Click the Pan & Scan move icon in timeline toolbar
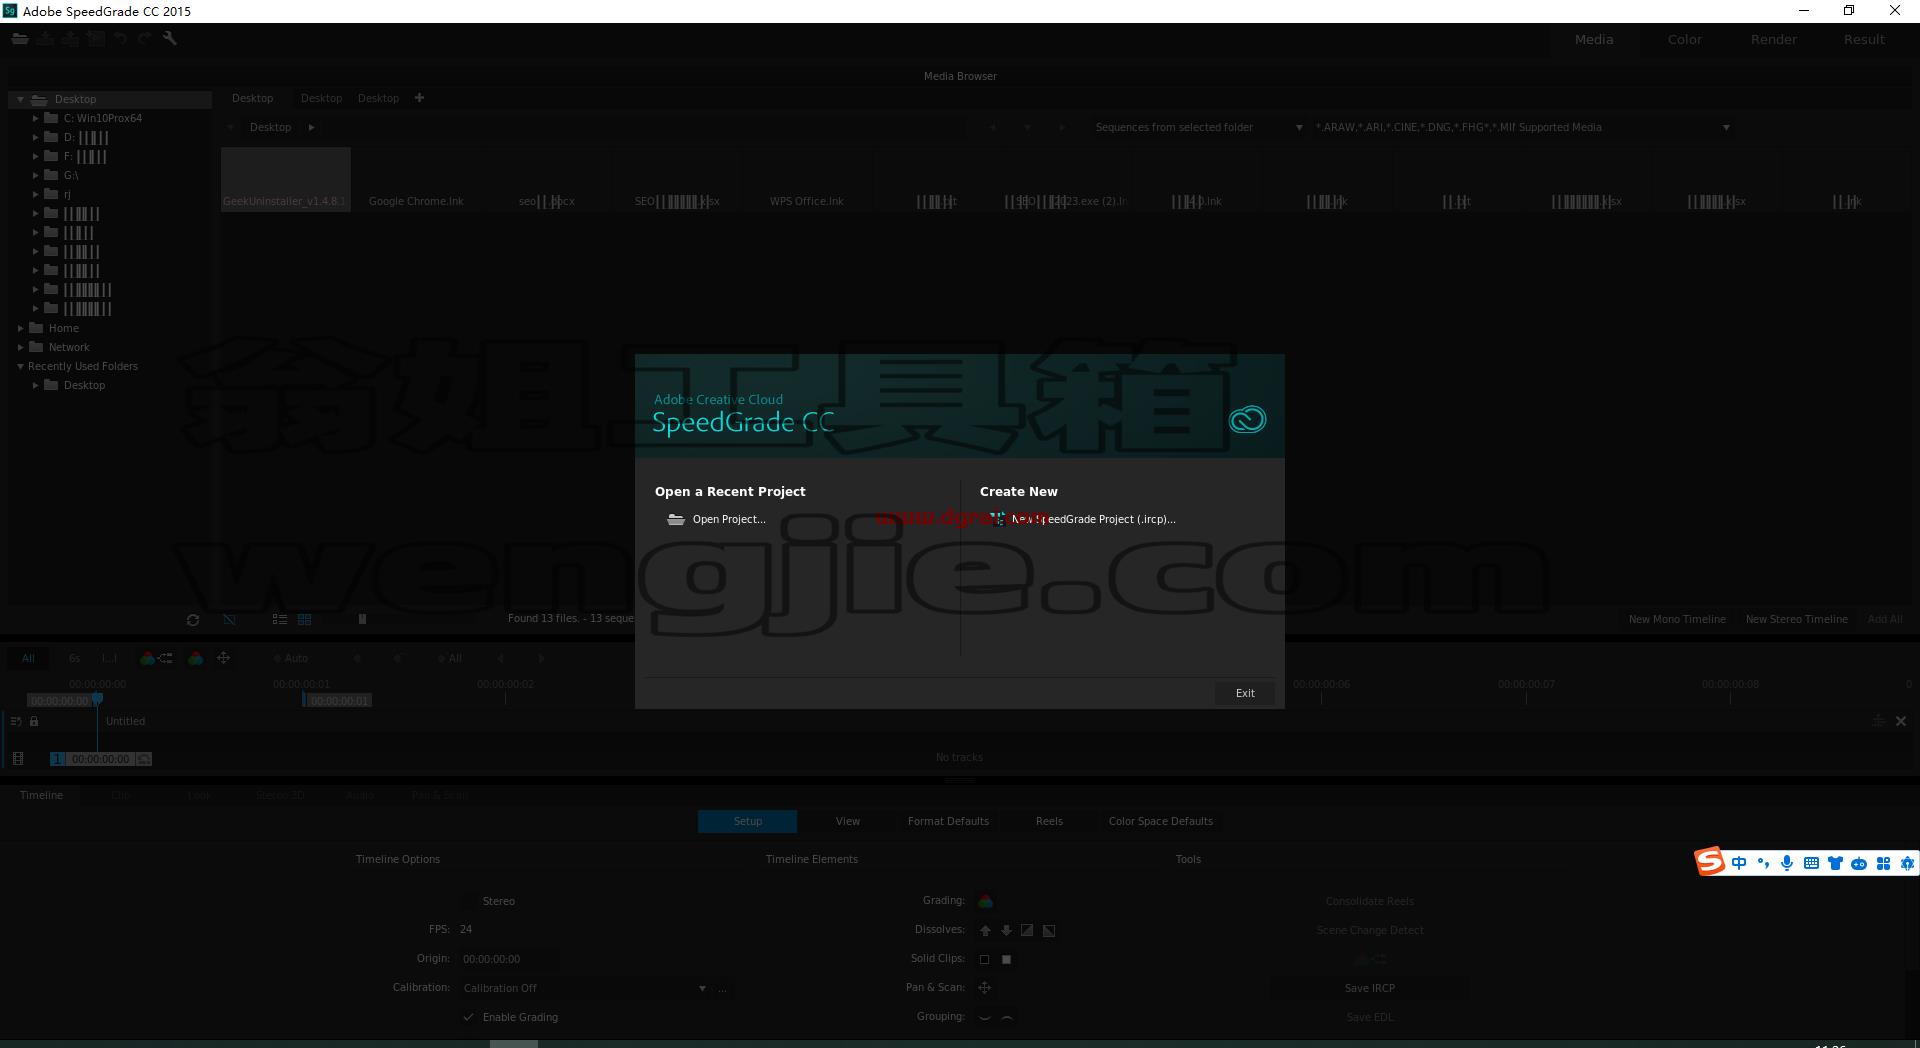 coord(224,658)
